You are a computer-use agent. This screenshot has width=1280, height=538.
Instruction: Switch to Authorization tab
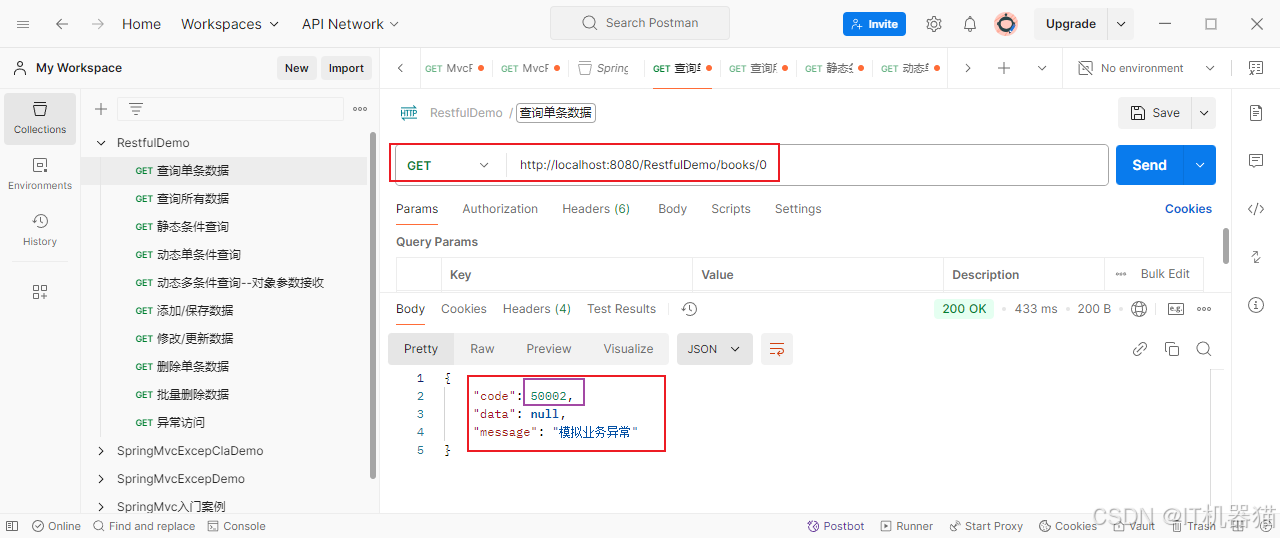[500, 209]
